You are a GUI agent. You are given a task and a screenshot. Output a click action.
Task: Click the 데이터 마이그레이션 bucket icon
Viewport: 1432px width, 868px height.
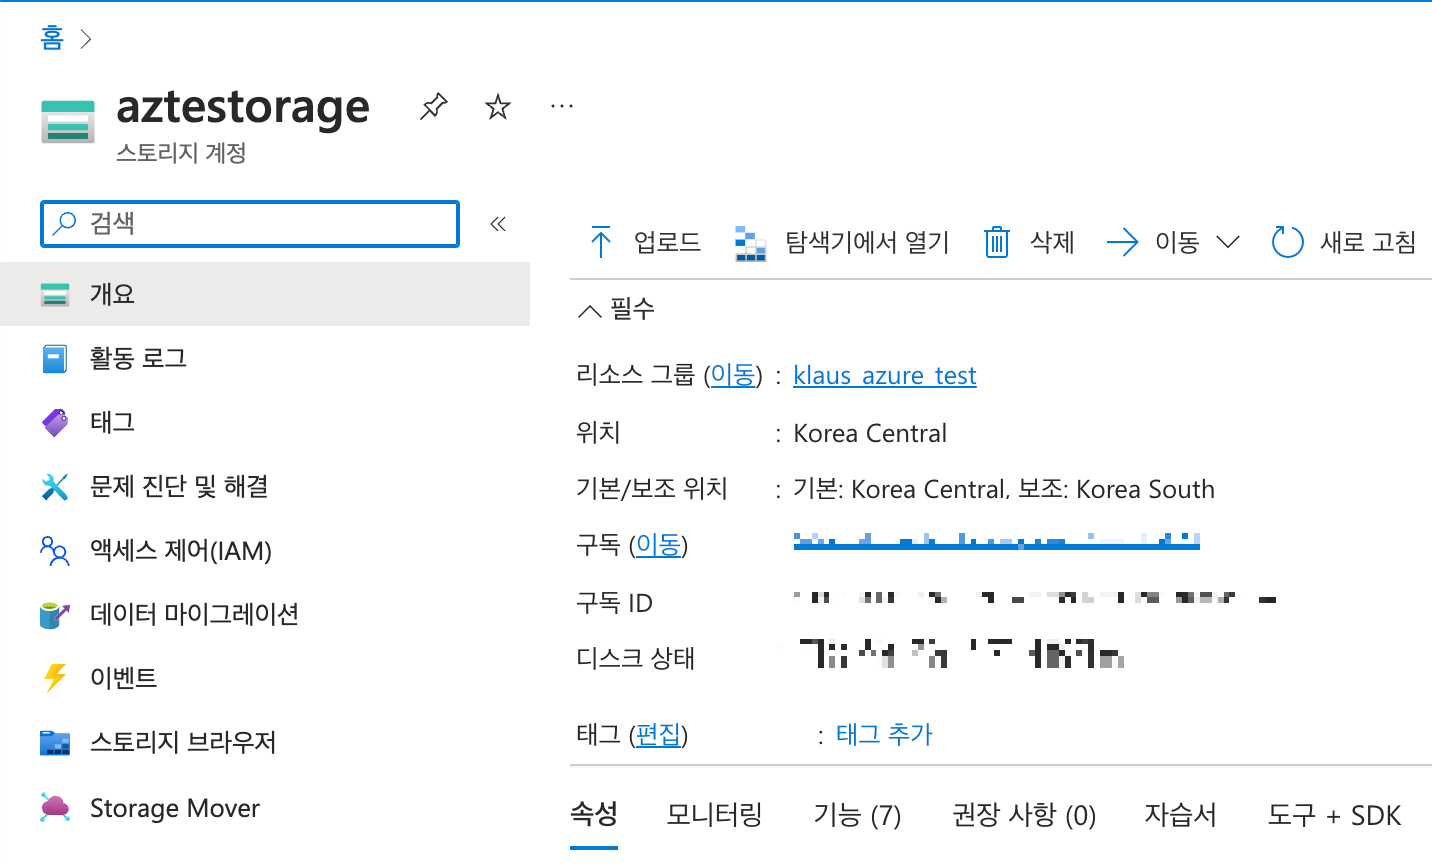(55, 615)
